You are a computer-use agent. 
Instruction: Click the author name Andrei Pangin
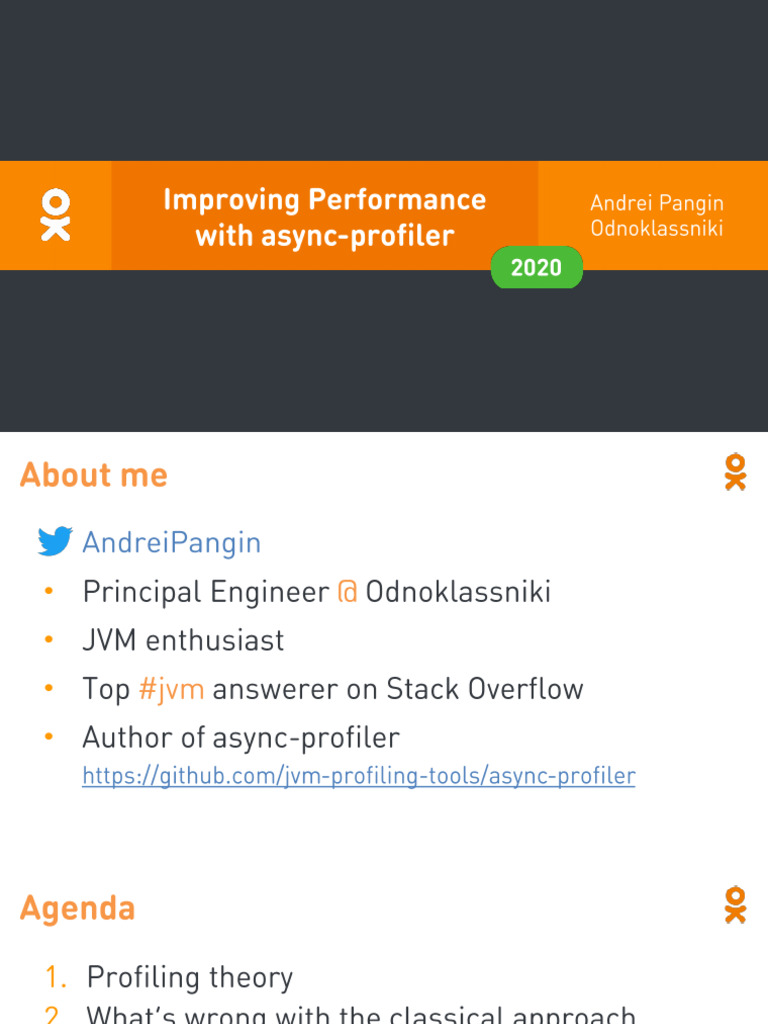point(656,203)
